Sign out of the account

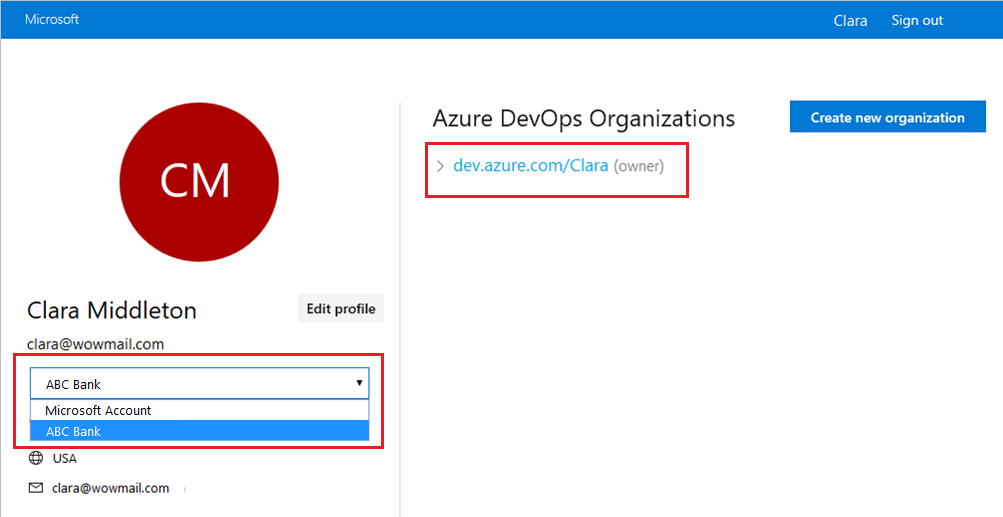(917, 20)
